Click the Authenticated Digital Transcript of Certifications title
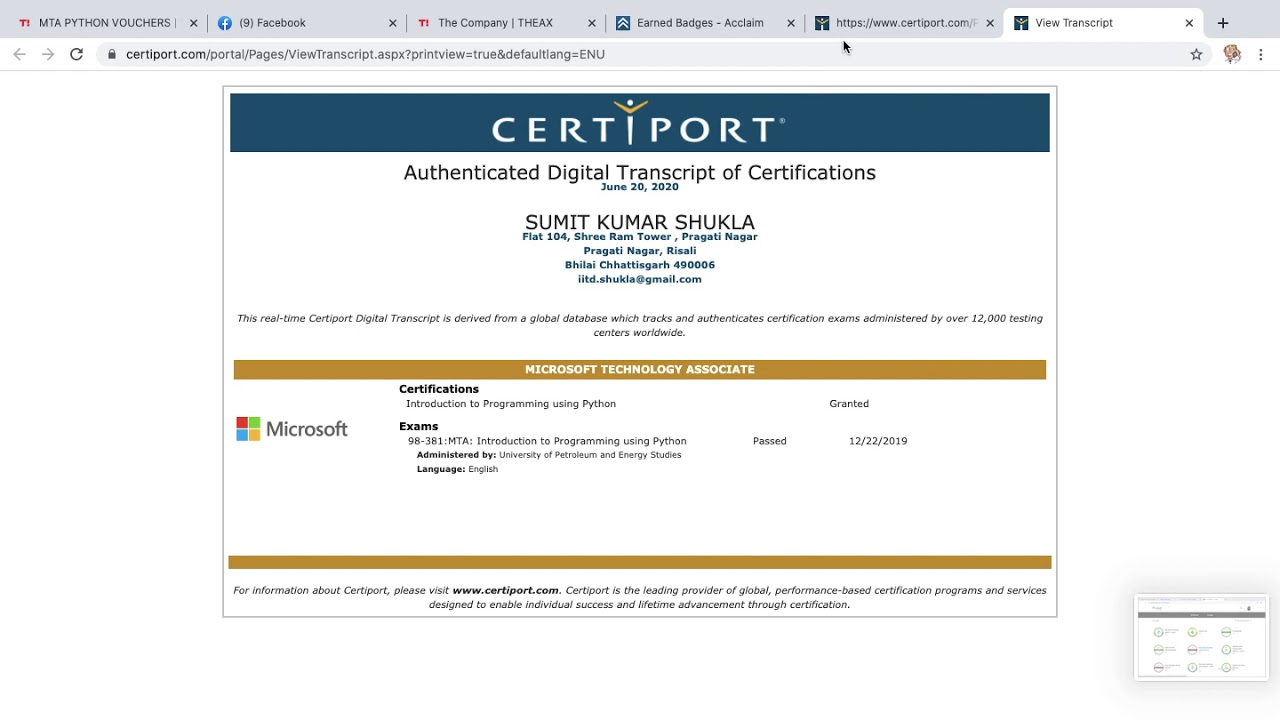The height and width of the screenshot is (720, 1280). point(640,172)
